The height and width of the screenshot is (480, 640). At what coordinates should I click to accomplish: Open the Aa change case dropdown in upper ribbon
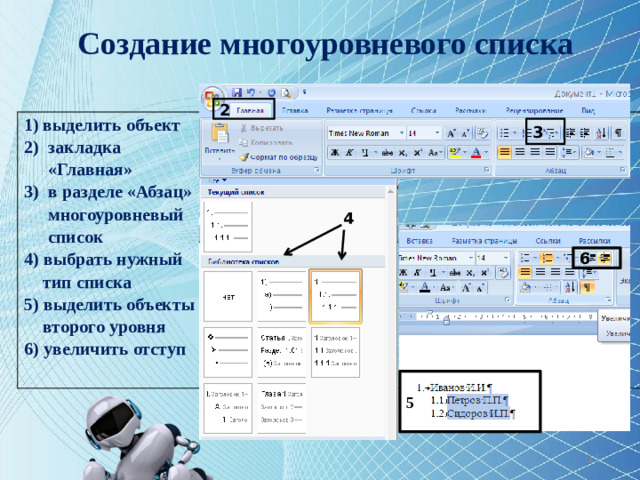[436, 153]
